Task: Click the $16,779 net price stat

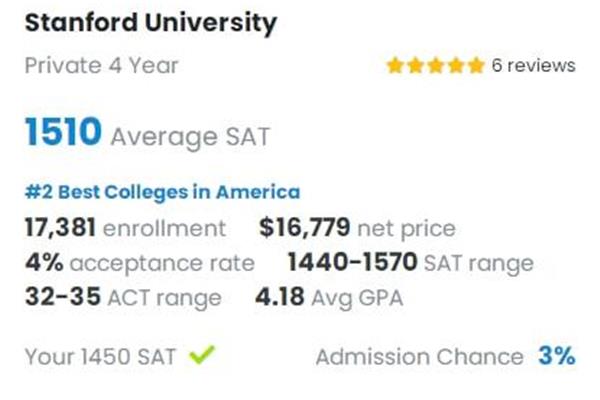Action: (x=357, y=228)
